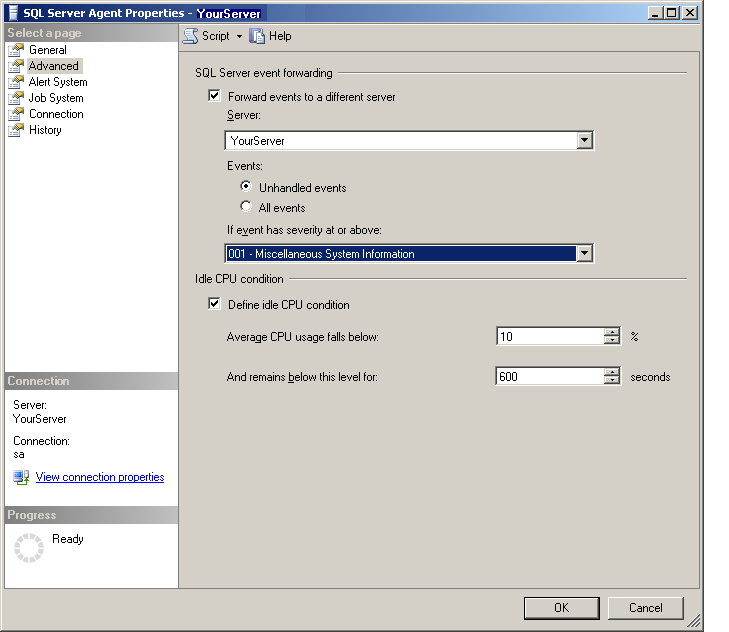Uncheck Forward events to a different server

pyautogui.click(x=214, y=97)
